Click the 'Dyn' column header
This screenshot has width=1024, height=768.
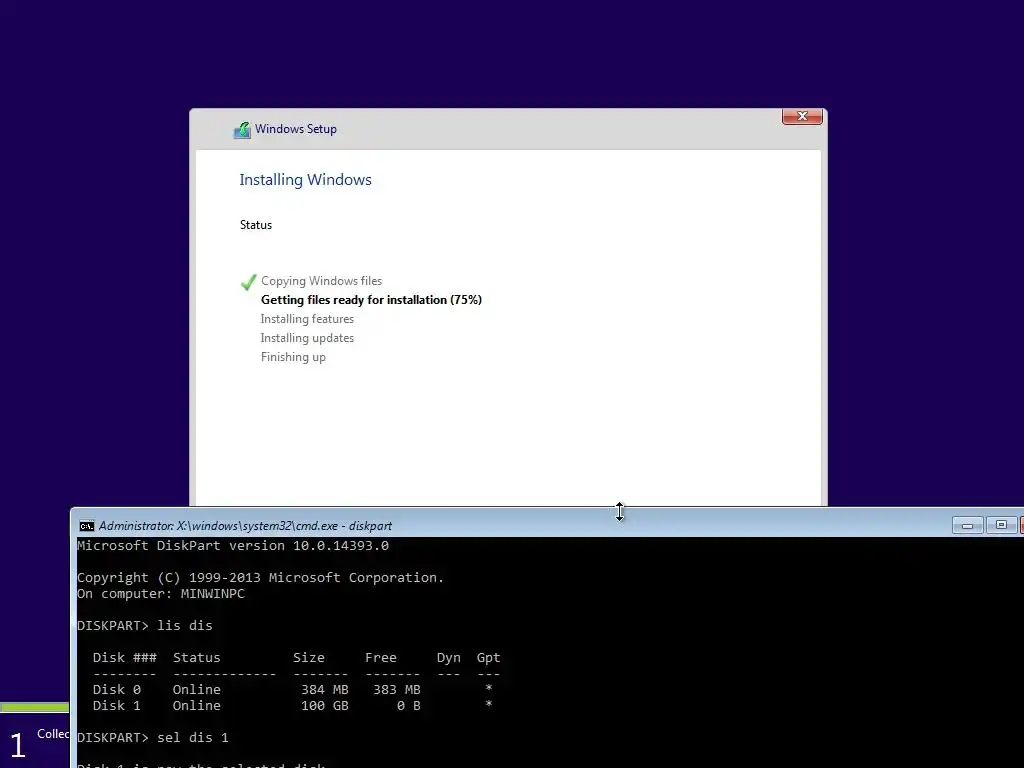[x=449, y=658]
